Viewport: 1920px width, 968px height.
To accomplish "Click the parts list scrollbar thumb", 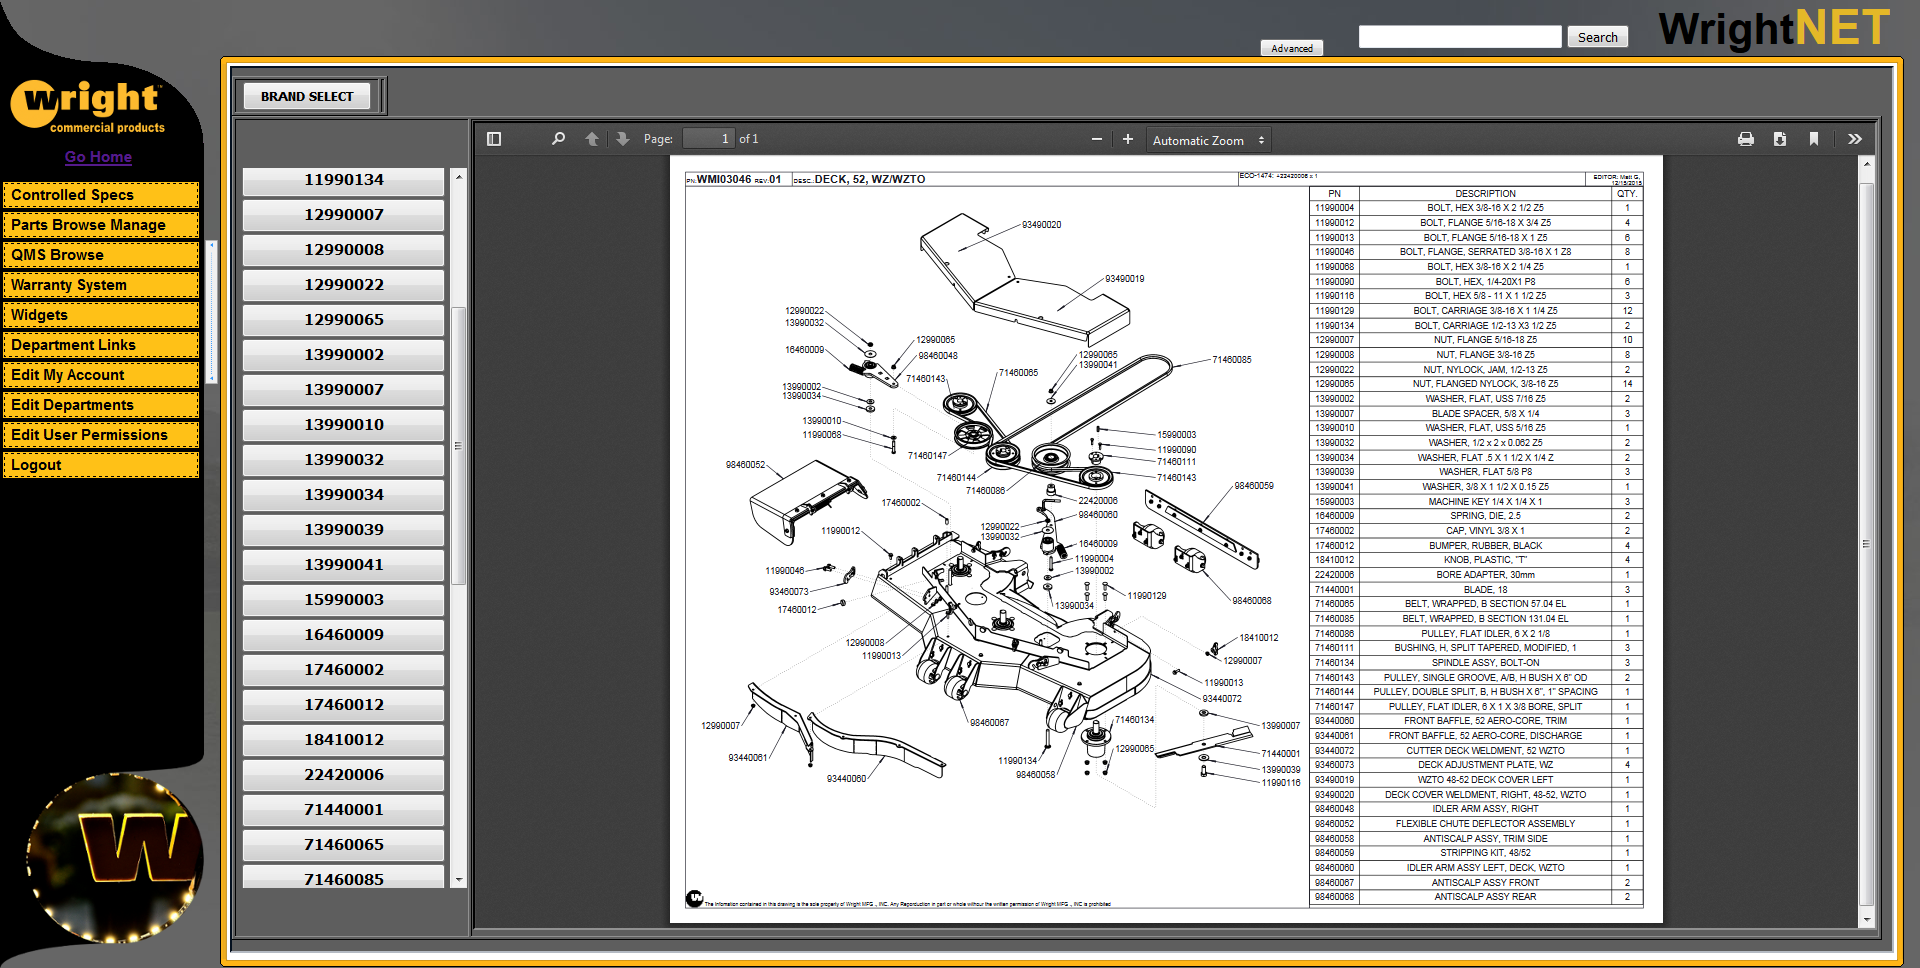I will 459,445.
